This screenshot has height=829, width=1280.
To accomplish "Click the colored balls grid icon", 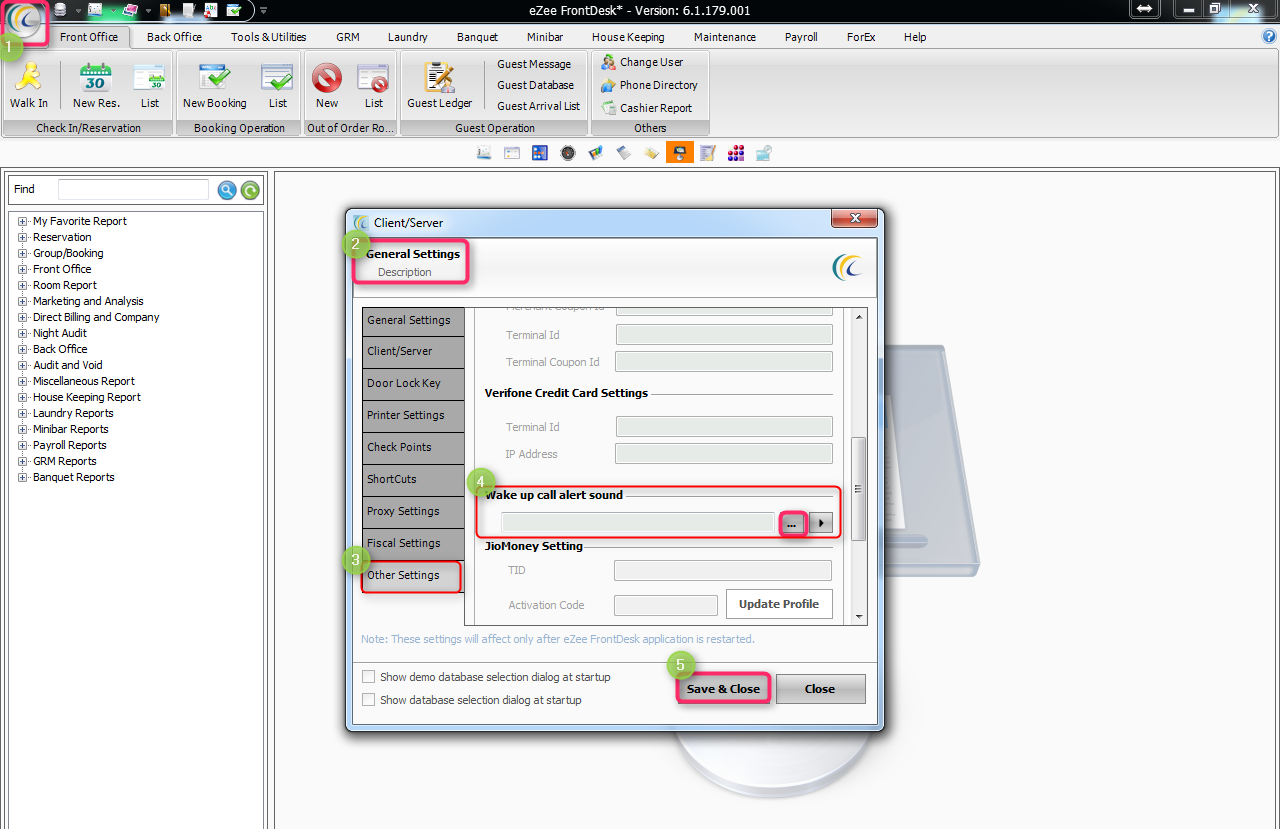I will (736, 153).
